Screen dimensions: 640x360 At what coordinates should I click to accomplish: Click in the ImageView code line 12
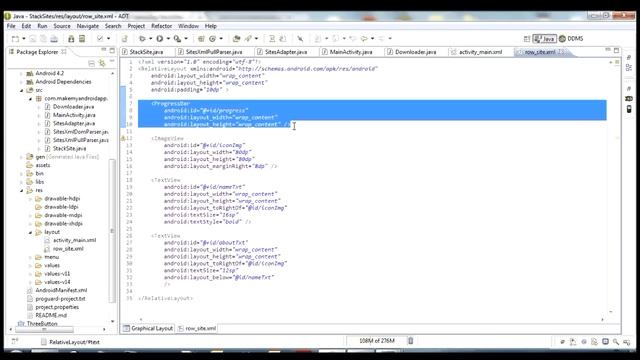click(168, 138)
